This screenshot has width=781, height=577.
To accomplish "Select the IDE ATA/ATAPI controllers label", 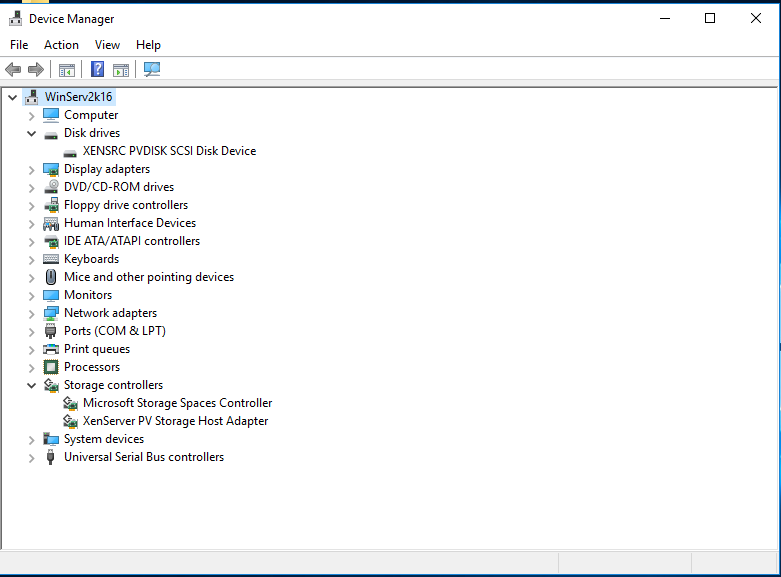I will (132, 241).
